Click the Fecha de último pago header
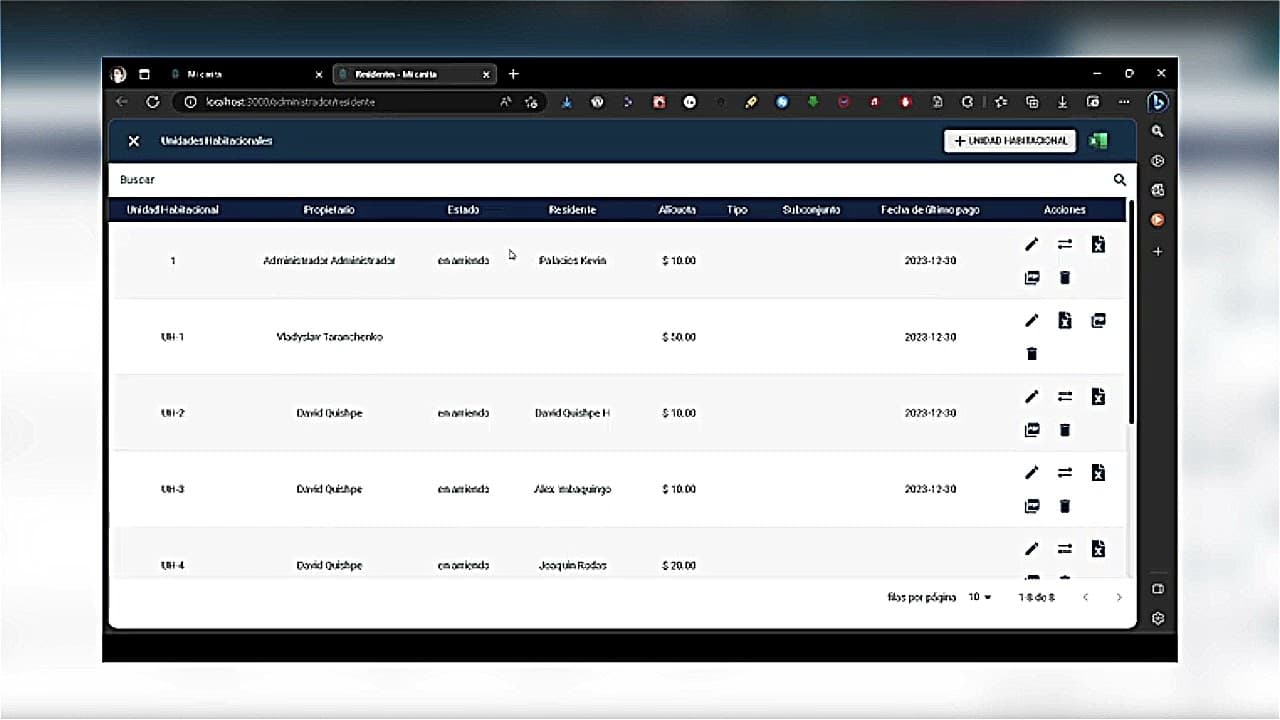1280x720 pixels. (x=930, y=210)
